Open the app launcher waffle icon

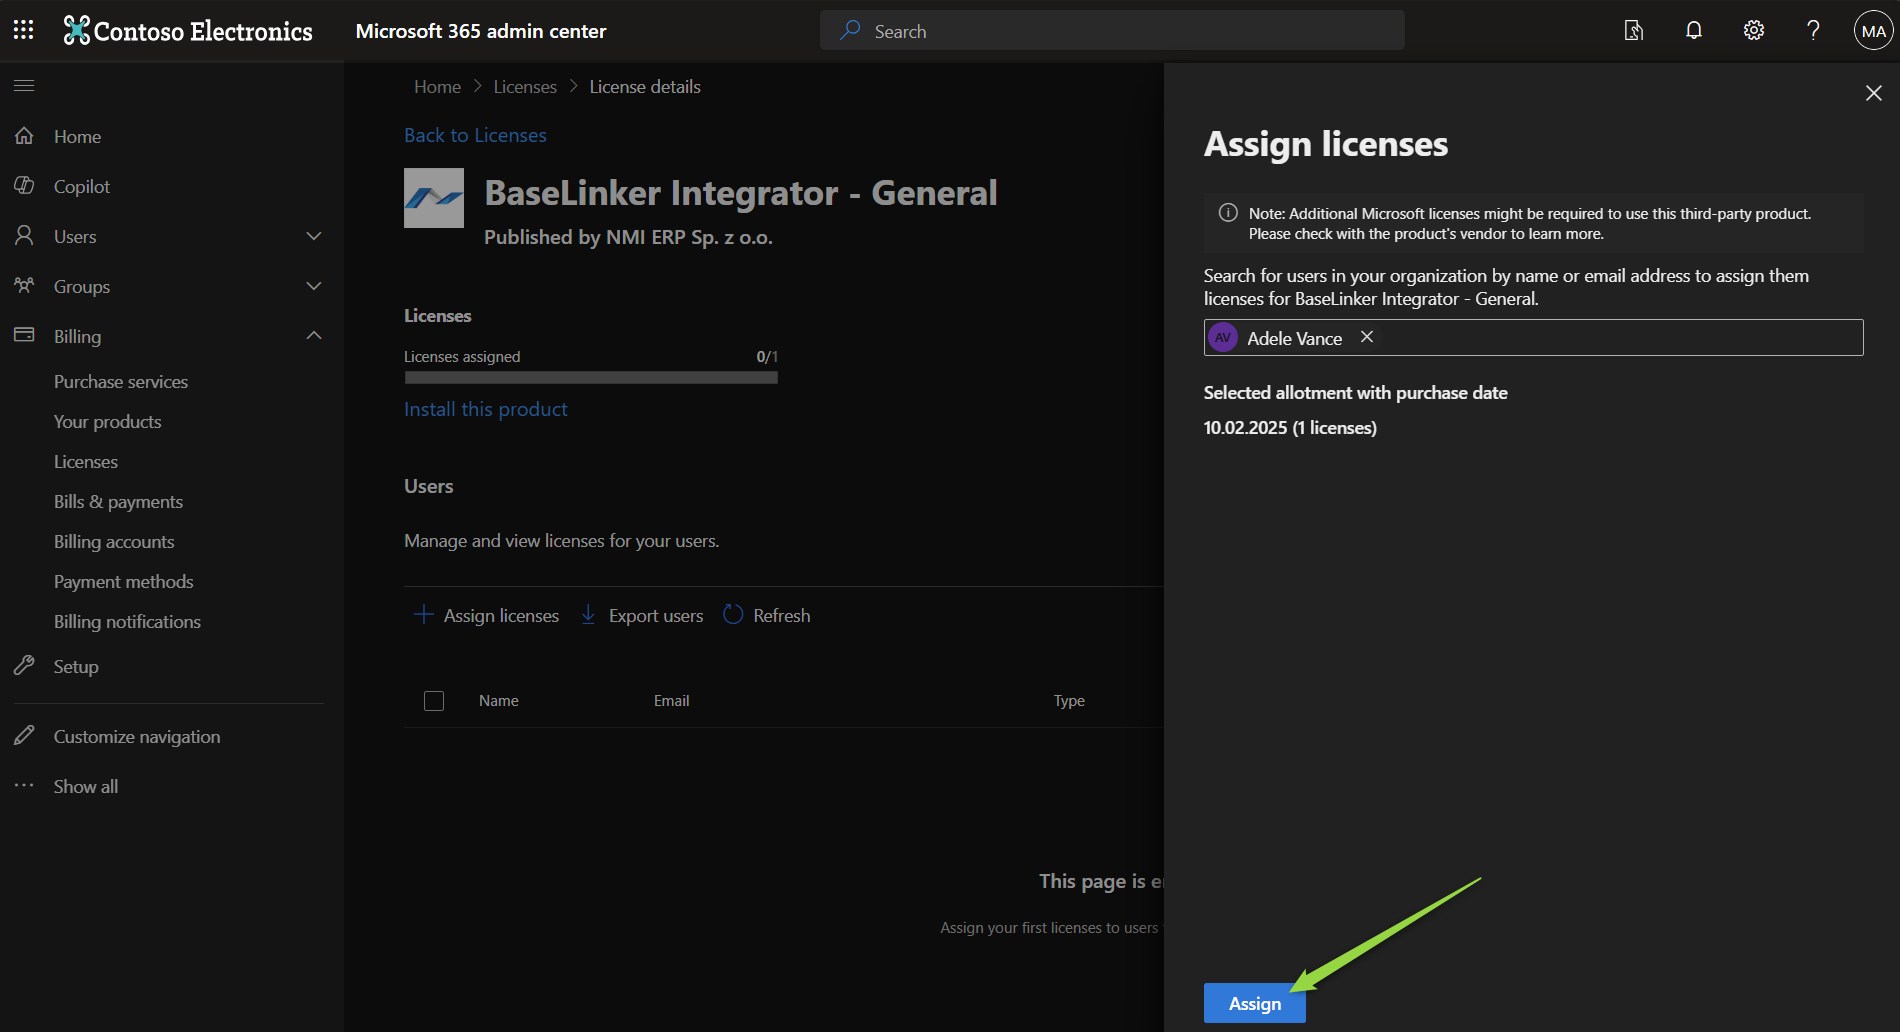(x=24, y=30)
